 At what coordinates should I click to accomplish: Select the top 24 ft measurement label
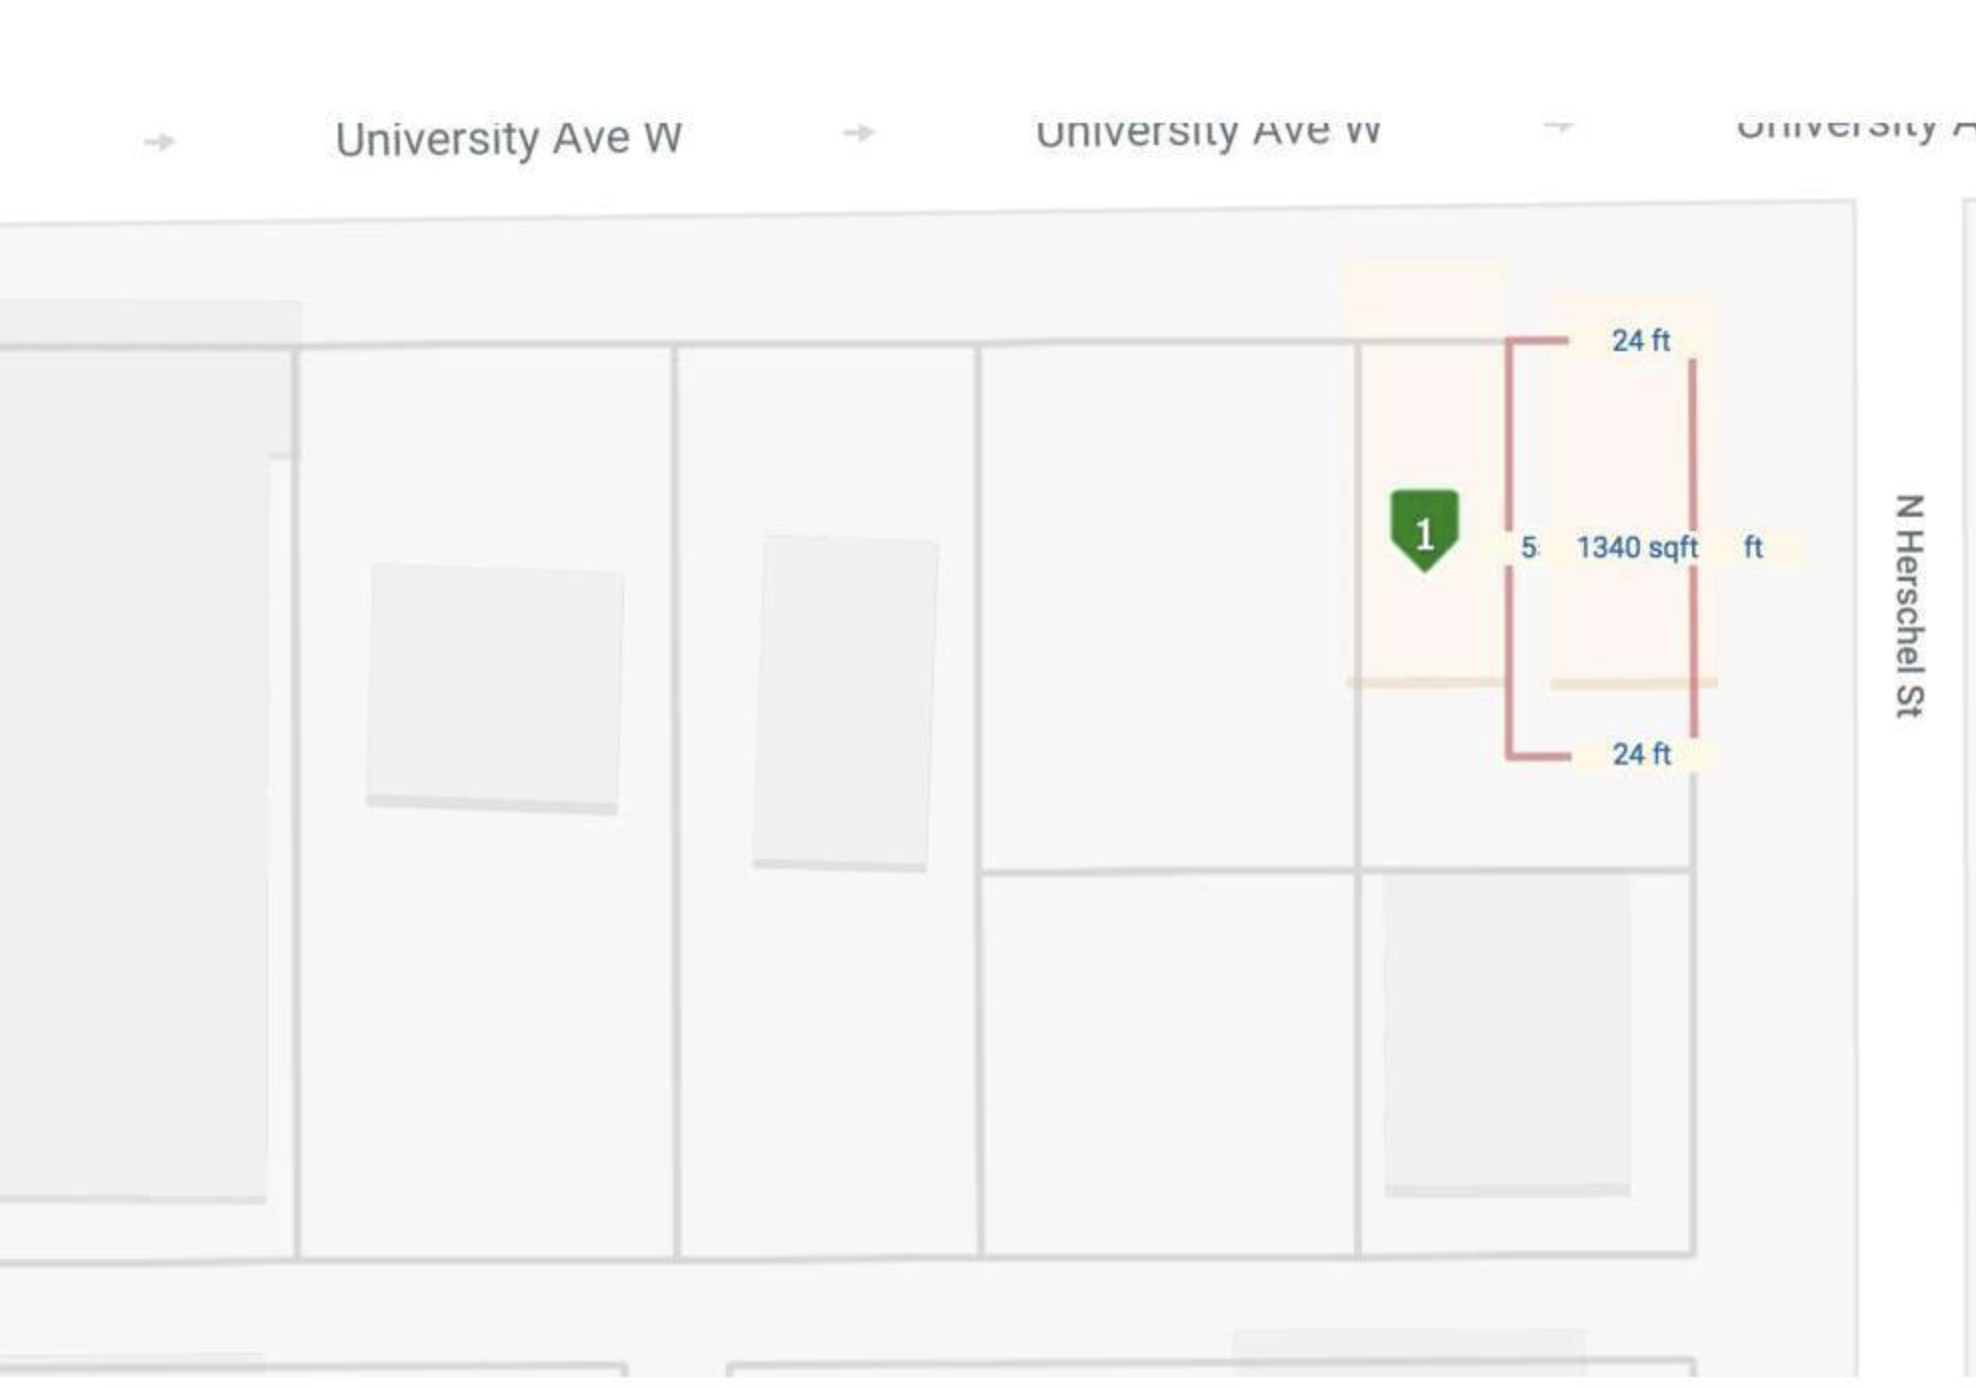tap(1640, 341)
